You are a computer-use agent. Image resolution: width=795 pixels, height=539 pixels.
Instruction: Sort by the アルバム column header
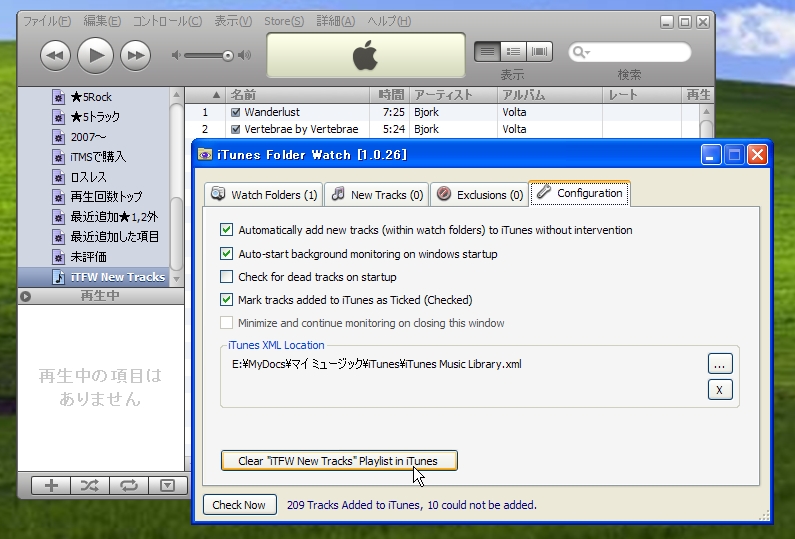[x=550, y=95]
